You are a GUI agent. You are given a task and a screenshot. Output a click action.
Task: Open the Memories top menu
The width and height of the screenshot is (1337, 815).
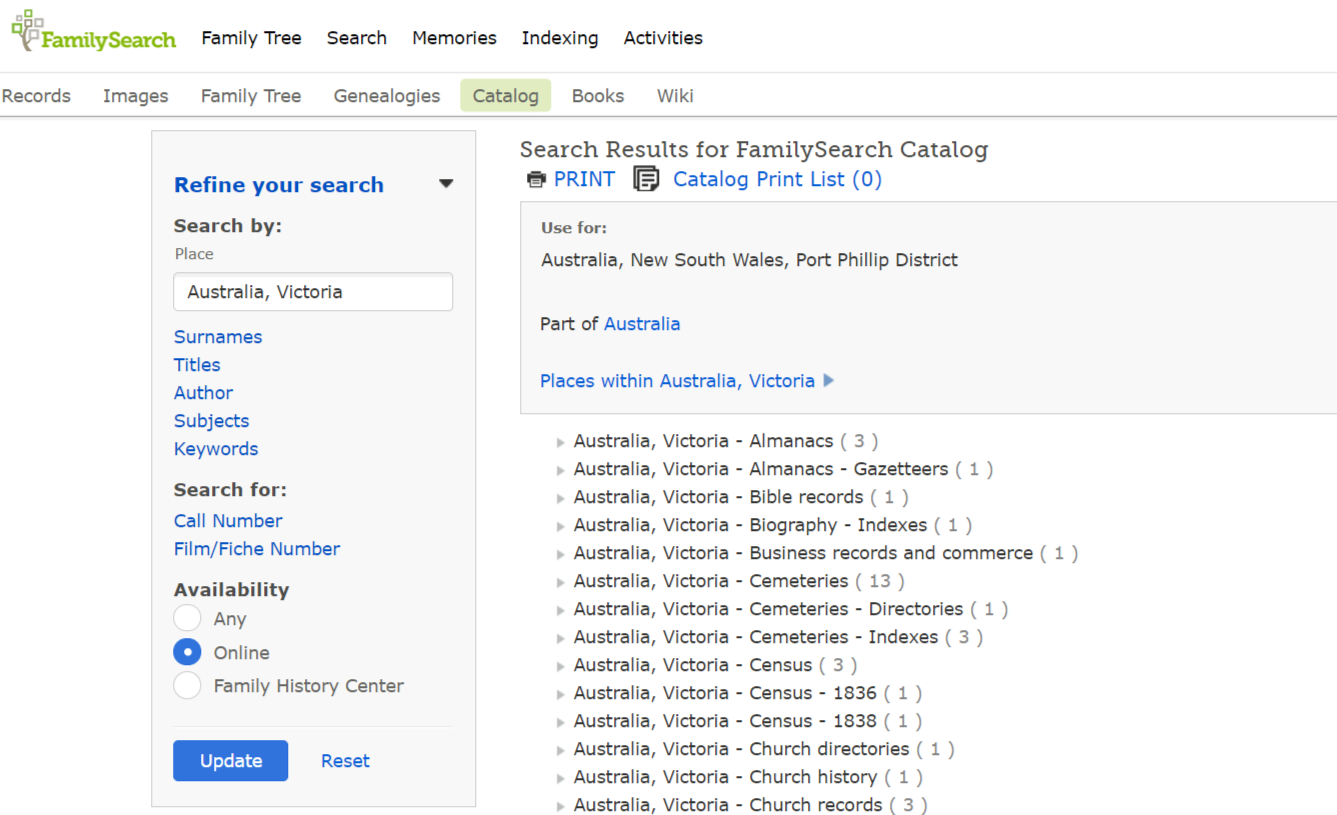[454, 38]
